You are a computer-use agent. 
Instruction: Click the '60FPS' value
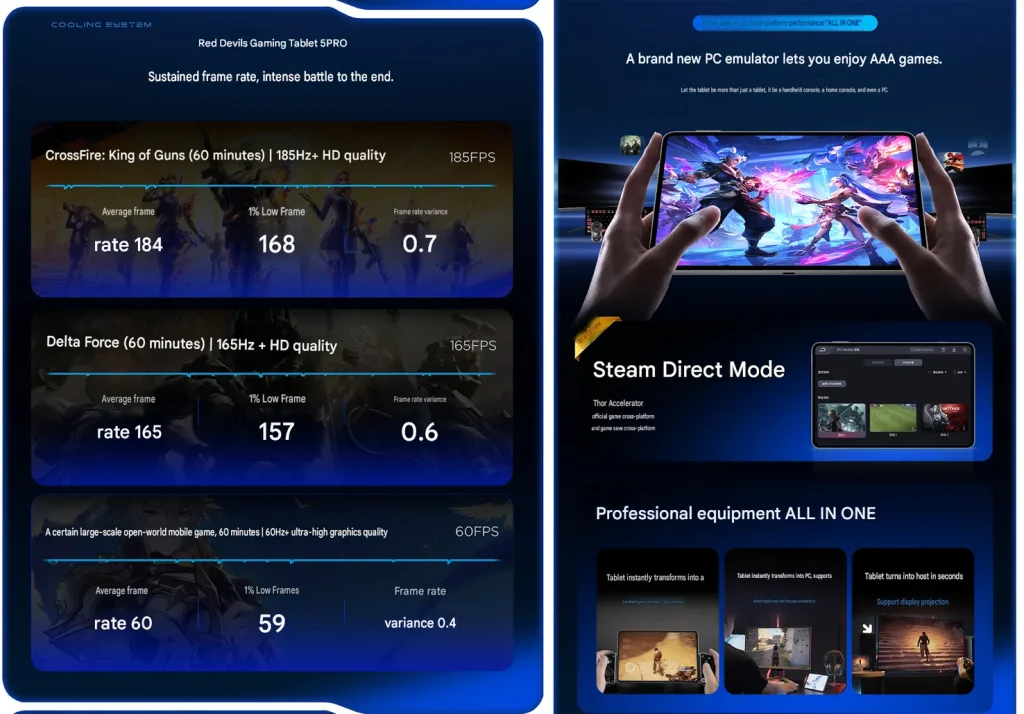click(x=477, y=532)
